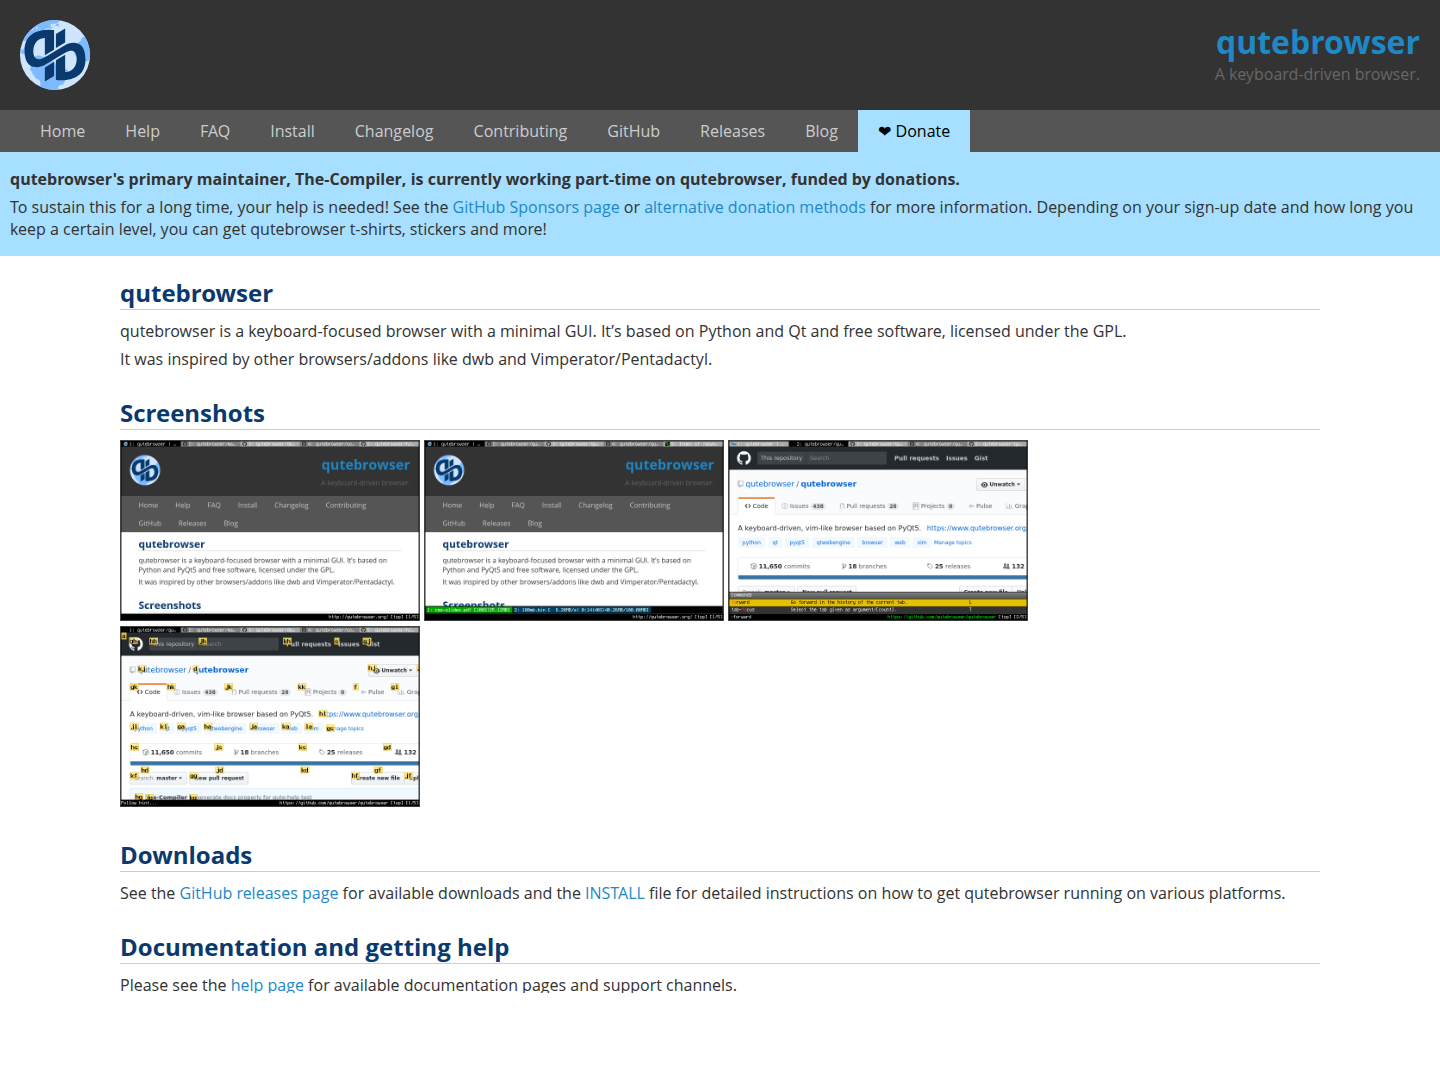Open first screenshot of qutebrowser homepage
The width and height of the screenshot is (1440, 1080).
coord(270,530)
